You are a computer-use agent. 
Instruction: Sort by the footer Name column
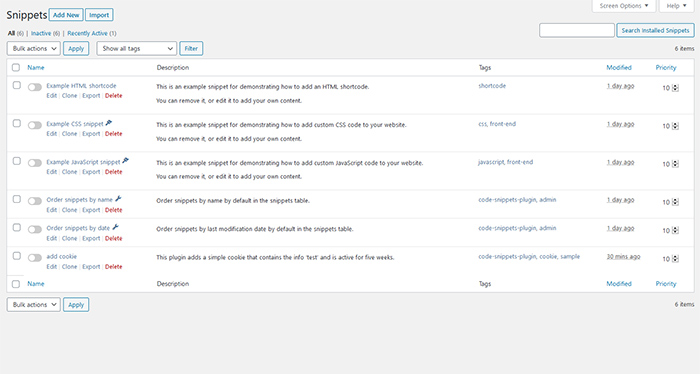36,284
